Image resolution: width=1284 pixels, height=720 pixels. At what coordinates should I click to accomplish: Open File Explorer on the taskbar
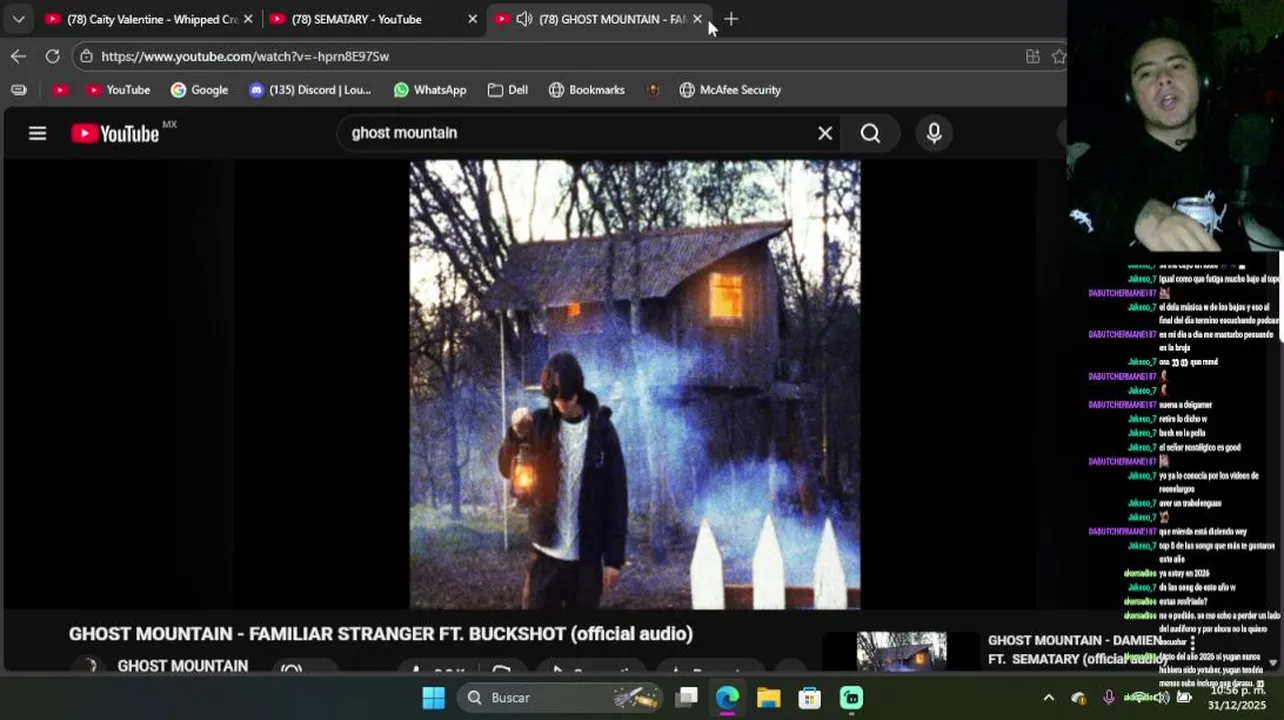[x=768, y=697]
